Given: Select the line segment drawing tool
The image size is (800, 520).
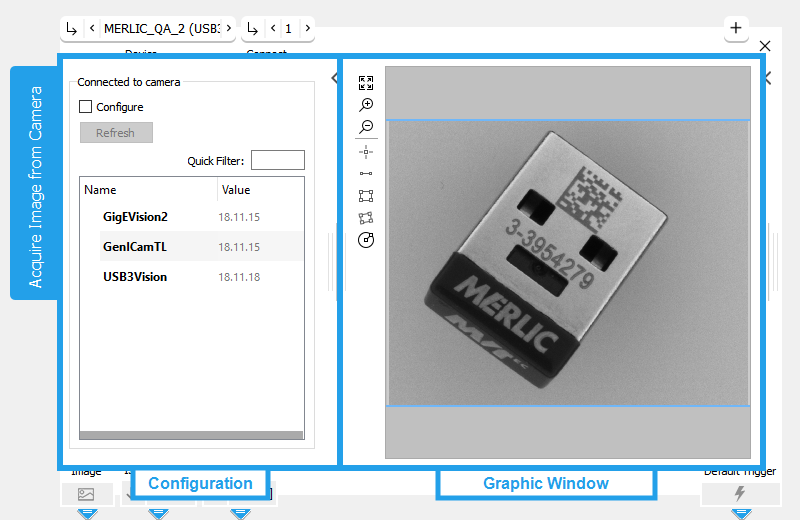Looking at the screenshot, I should point(366,173).
